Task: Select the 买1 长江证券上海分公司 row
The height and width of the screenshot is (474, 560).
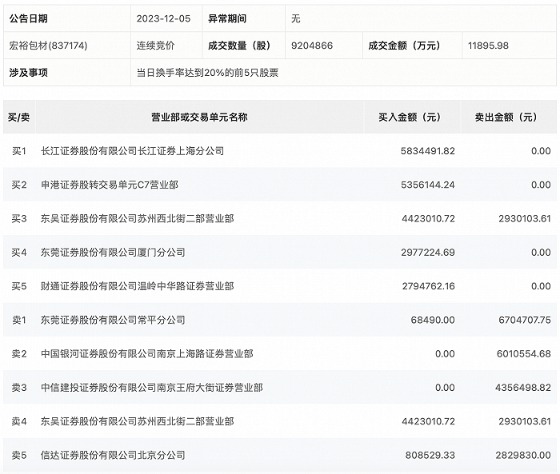Action: tap(280, 151)
